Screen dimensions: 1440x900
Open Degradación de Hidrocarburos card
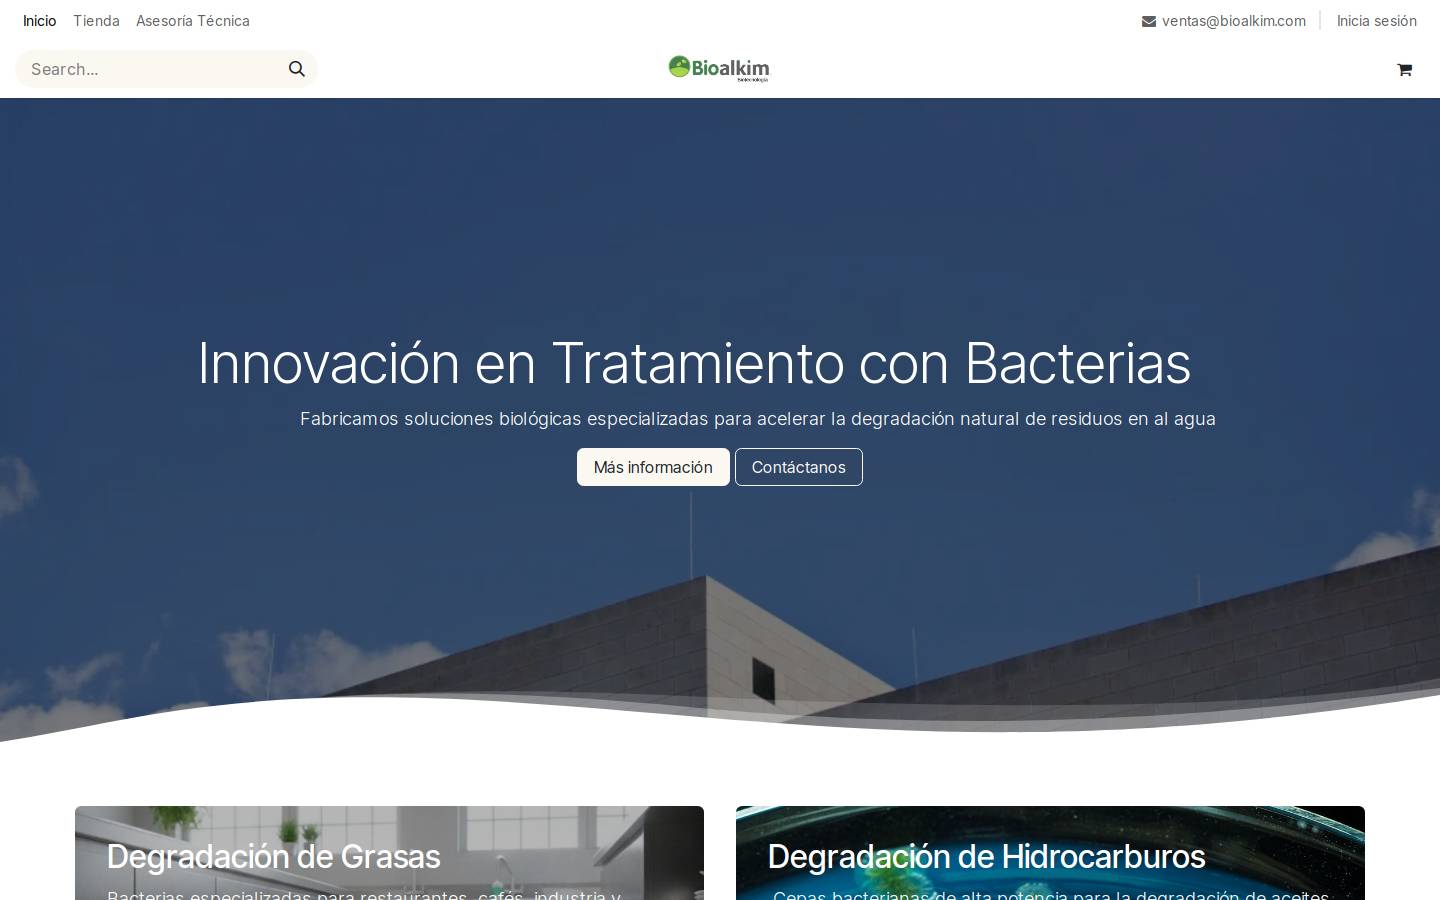pos(1050,853)
